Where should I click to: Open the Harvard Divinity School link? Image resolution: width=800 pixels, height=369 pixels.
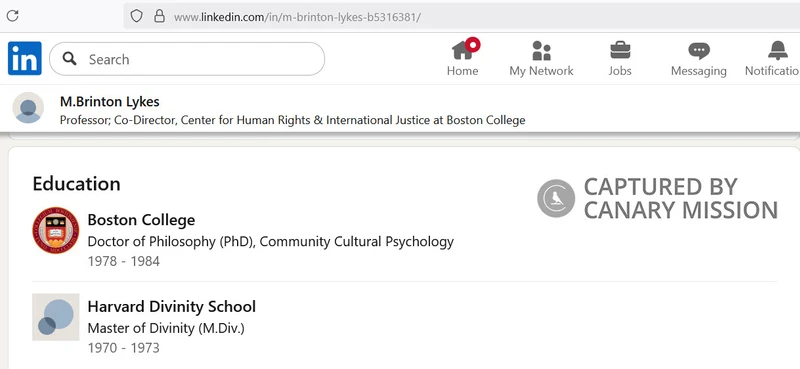tap(171, 307)
